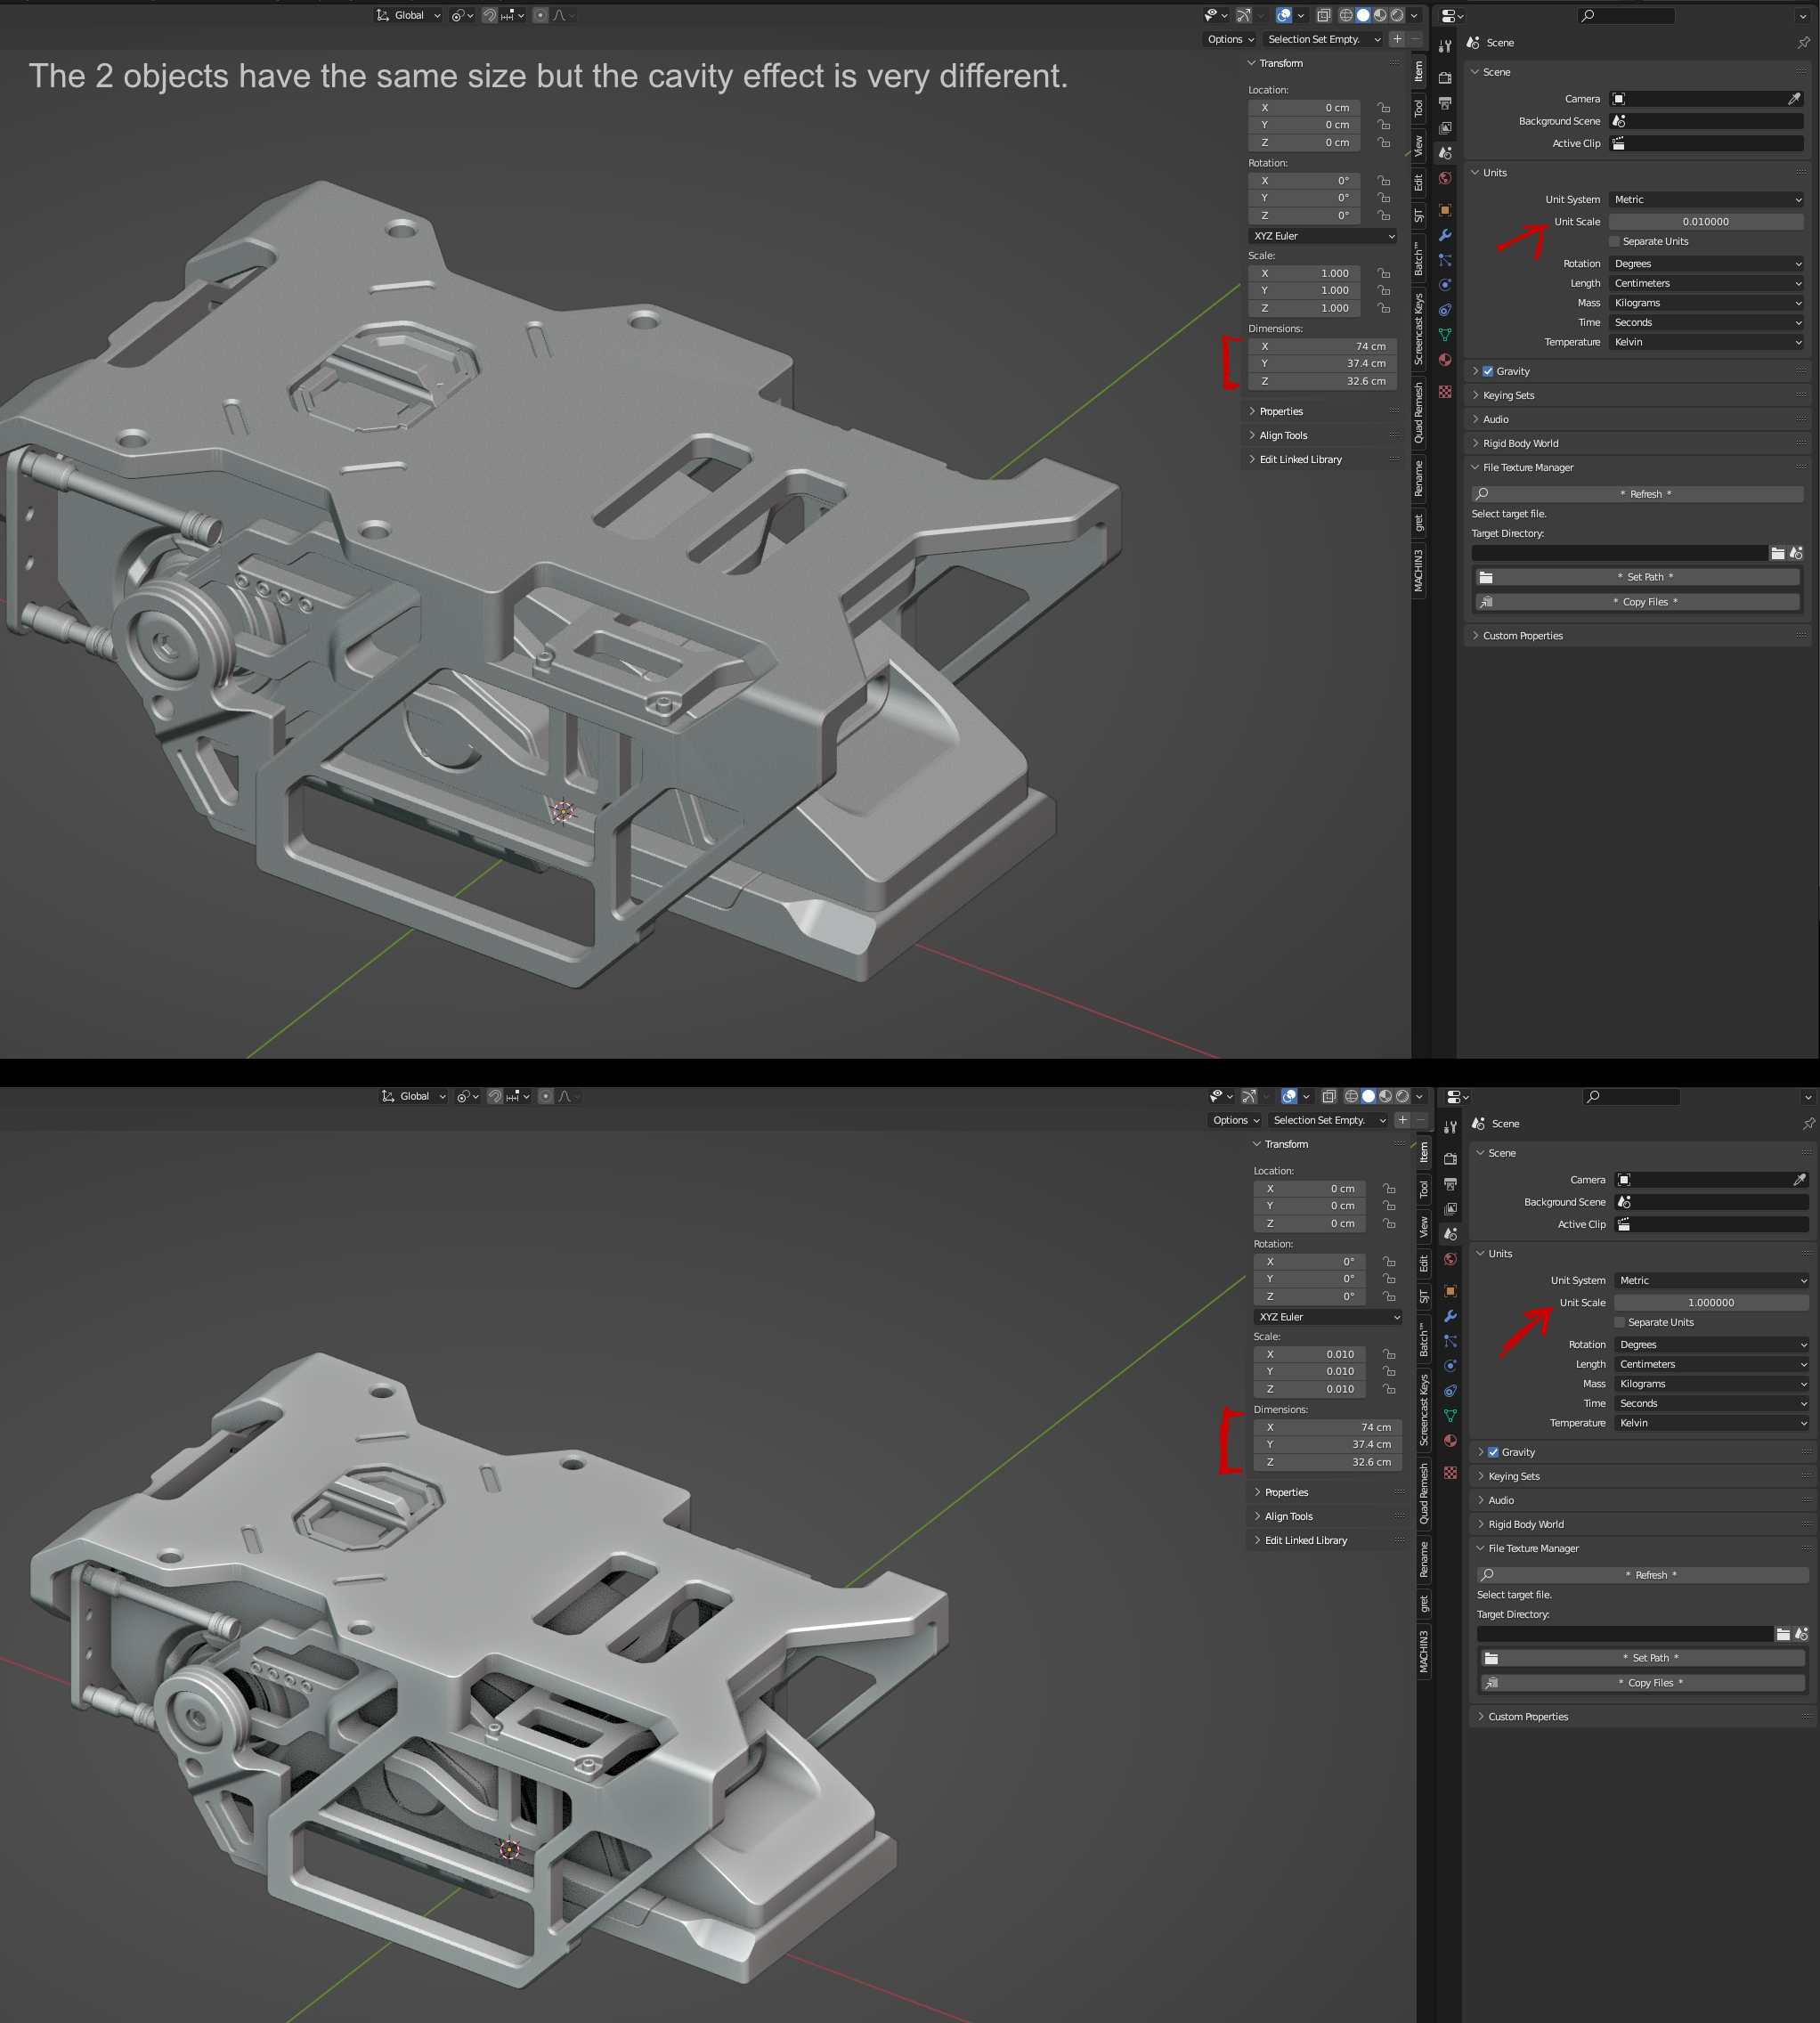The width and height of the screenshot is (1820, 2023).
Task: Open World properties tab in upper screenshot
Action: coord(1445,178)
